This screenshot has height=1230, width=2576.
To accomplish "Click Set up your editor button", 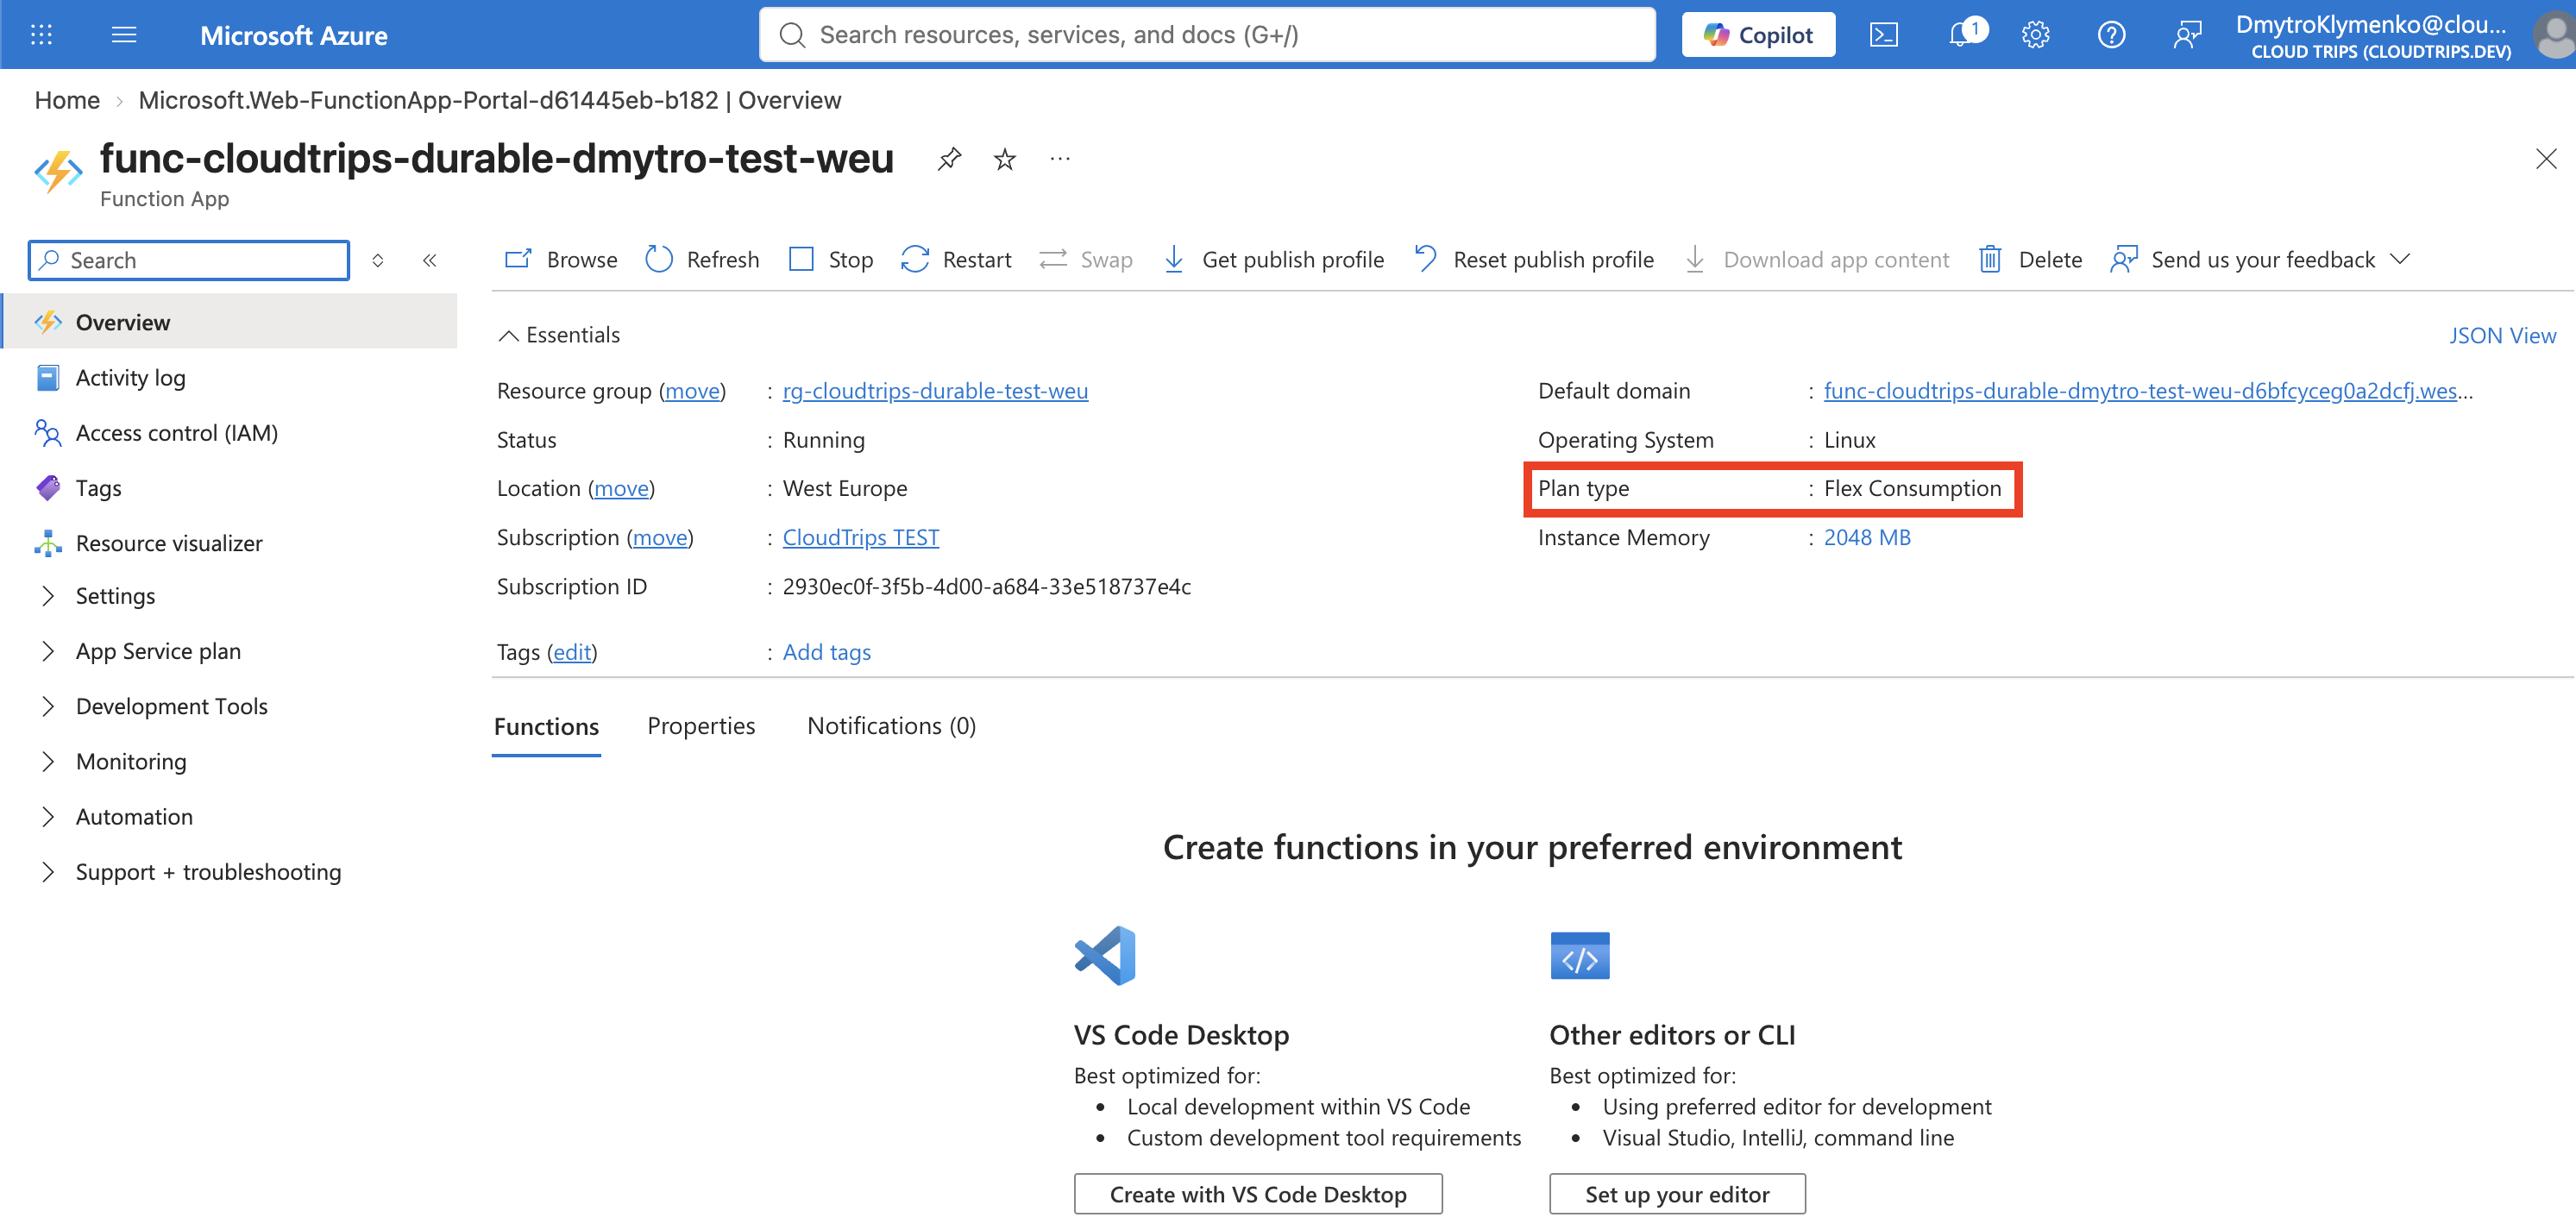I will click(1677, 1195).
